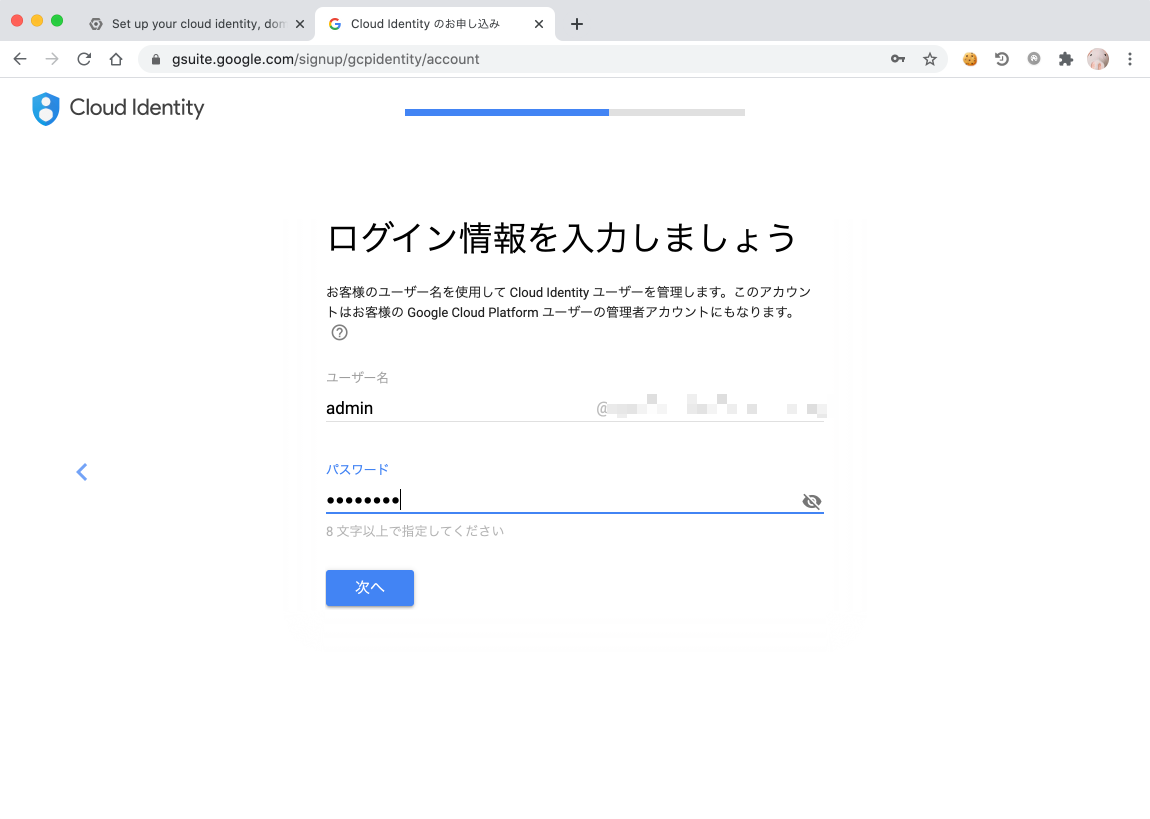
Task: Open the history clock extension
Action: point(1002,59)
